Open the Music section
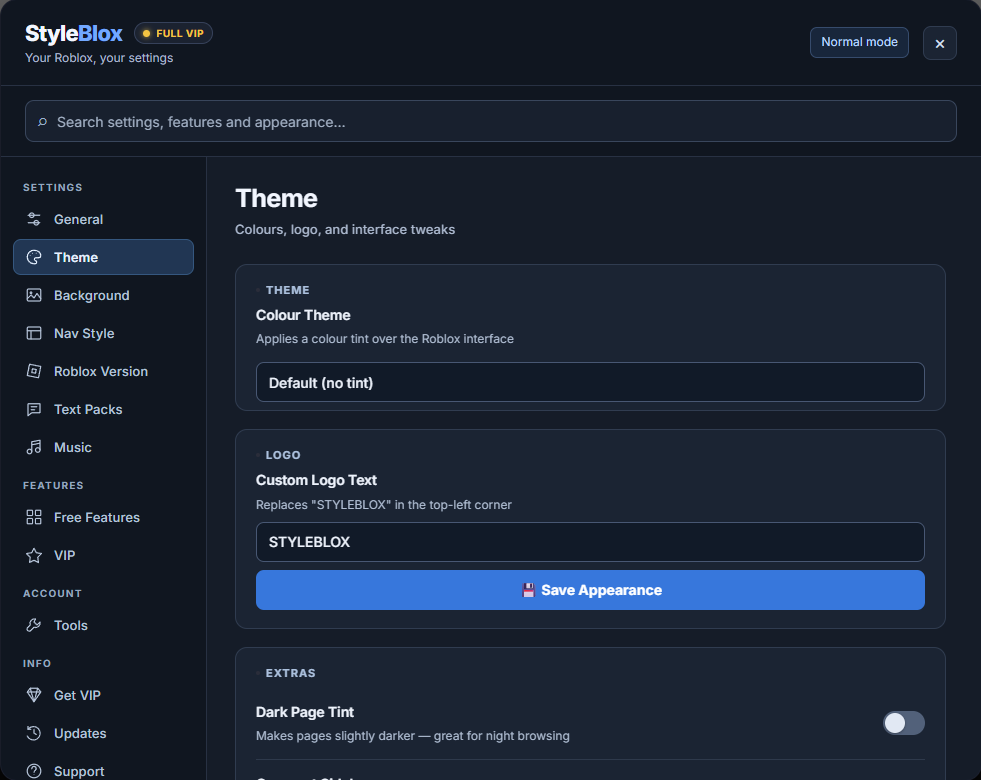 point(103,447)
